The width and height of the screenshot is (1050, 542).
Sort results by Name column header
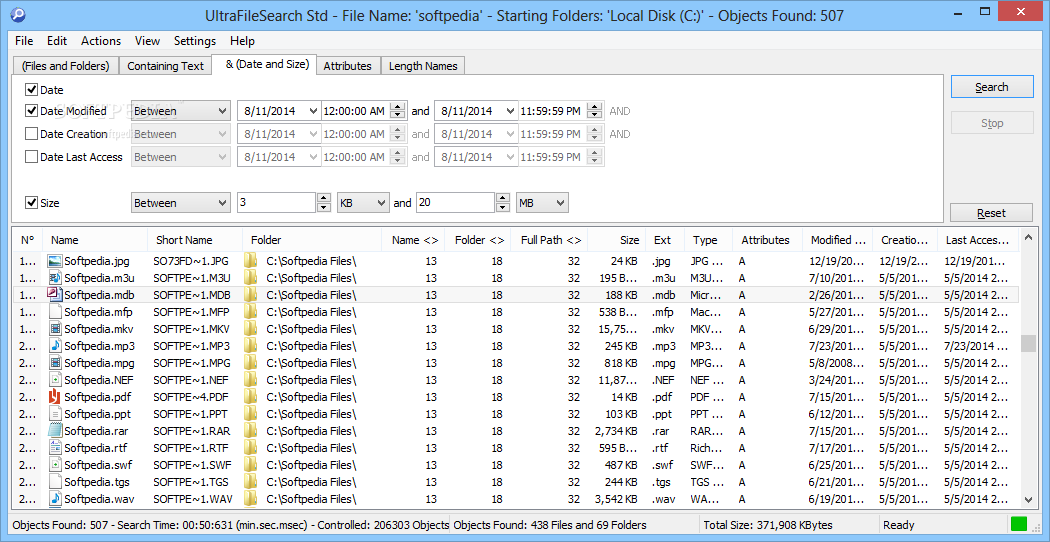(95, 240)
